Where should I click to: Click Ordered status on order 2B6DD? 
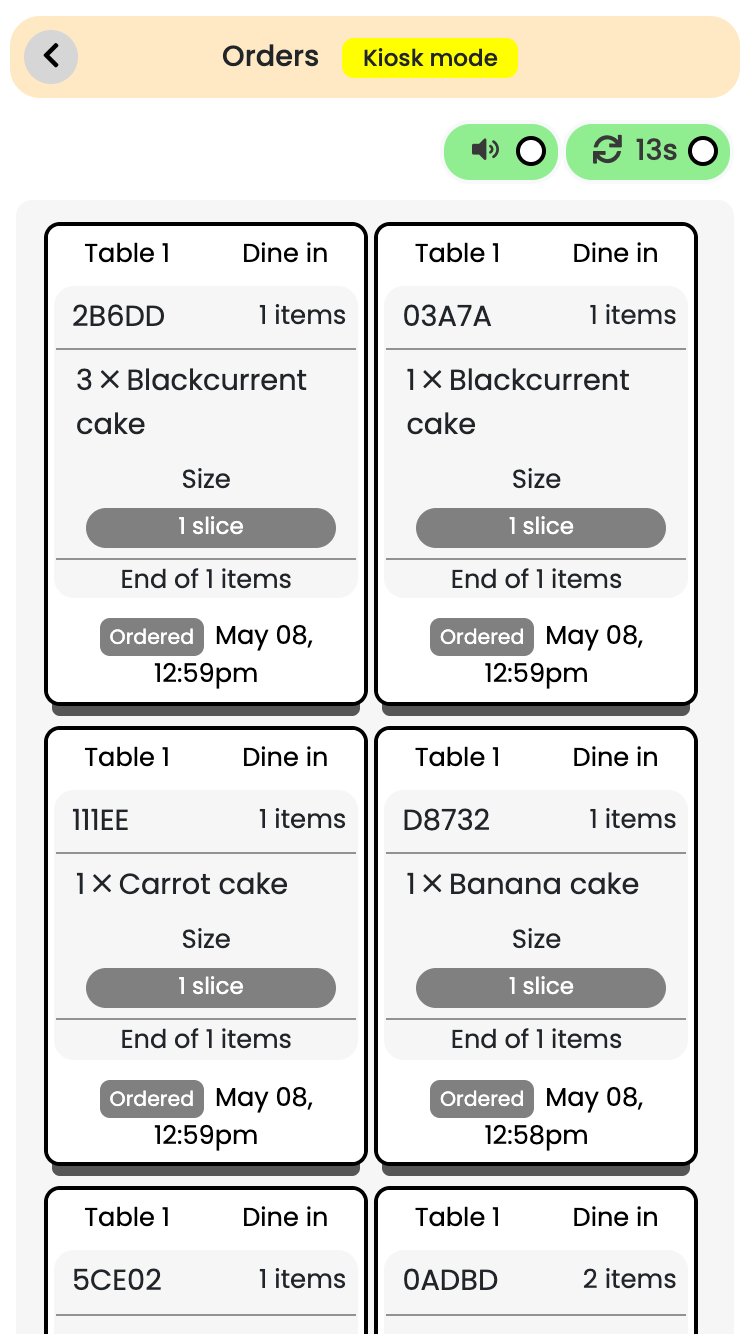tap(152, 637)
